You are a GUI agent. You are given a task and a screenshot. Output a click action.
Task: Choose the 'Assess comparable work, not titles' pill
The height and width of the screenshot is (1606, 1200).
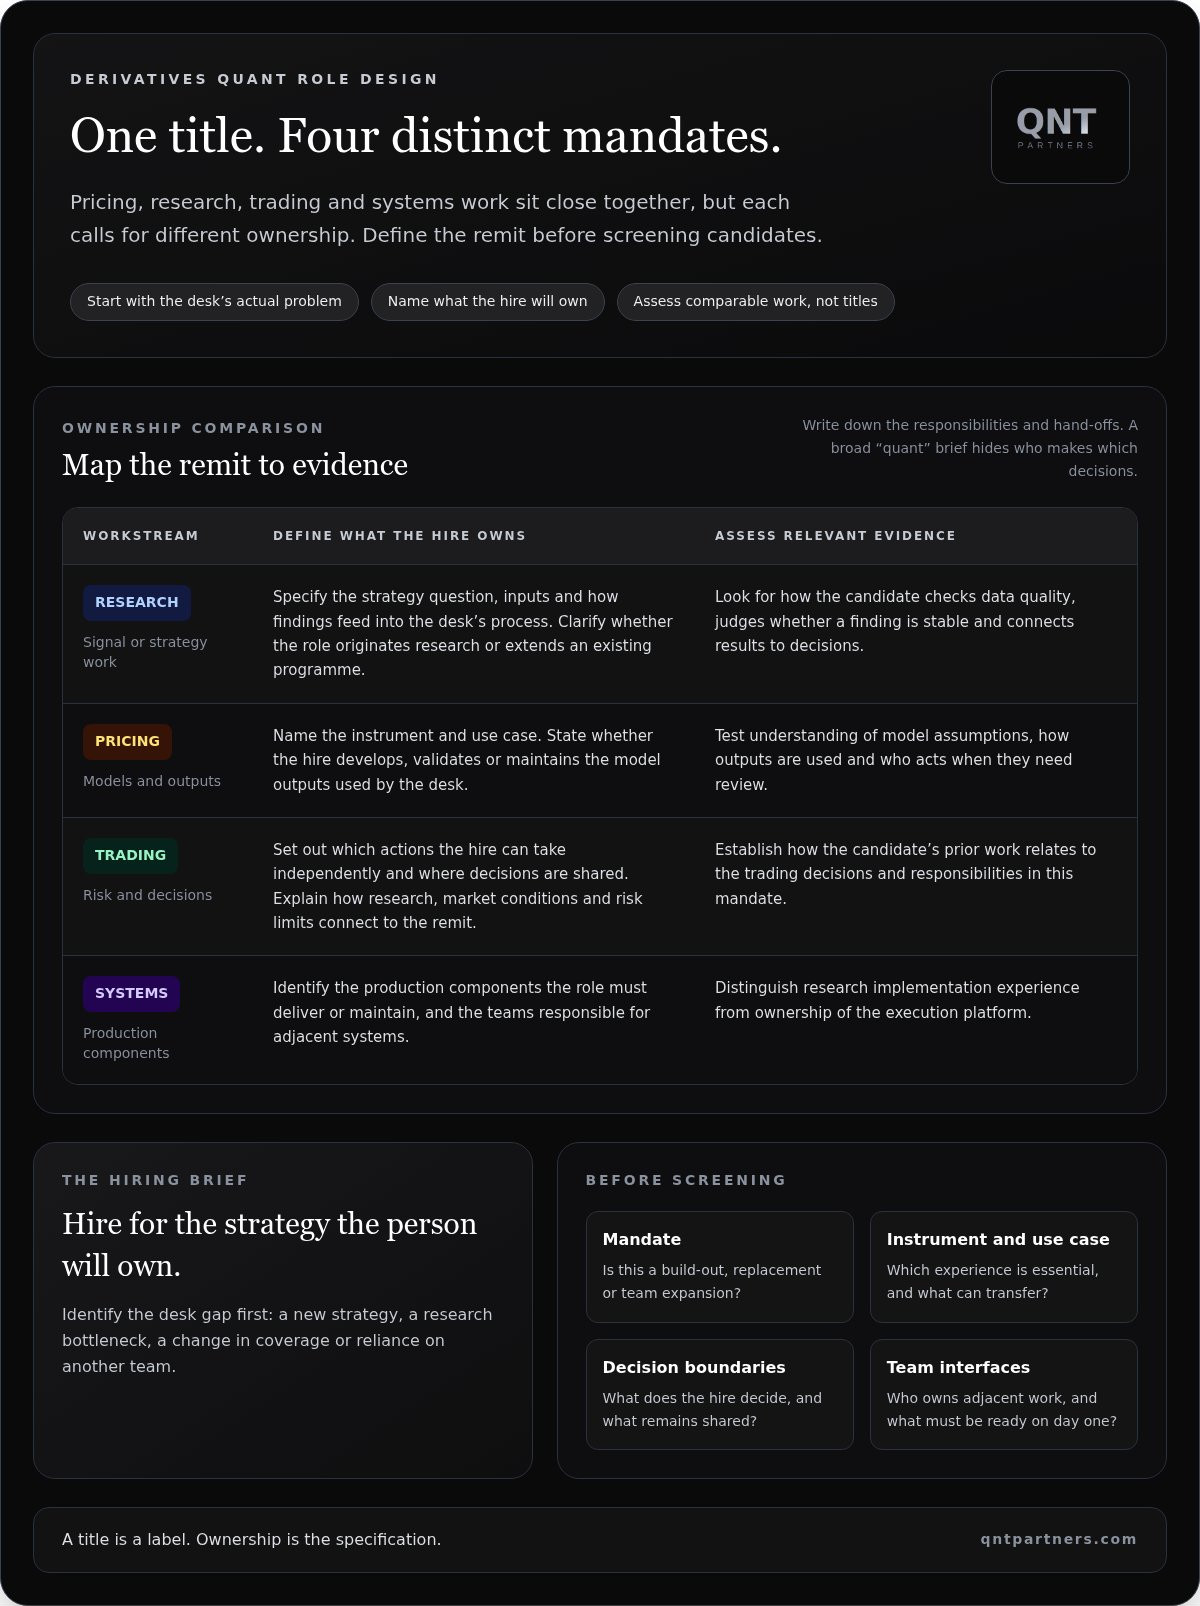click(x=756, y=302)
